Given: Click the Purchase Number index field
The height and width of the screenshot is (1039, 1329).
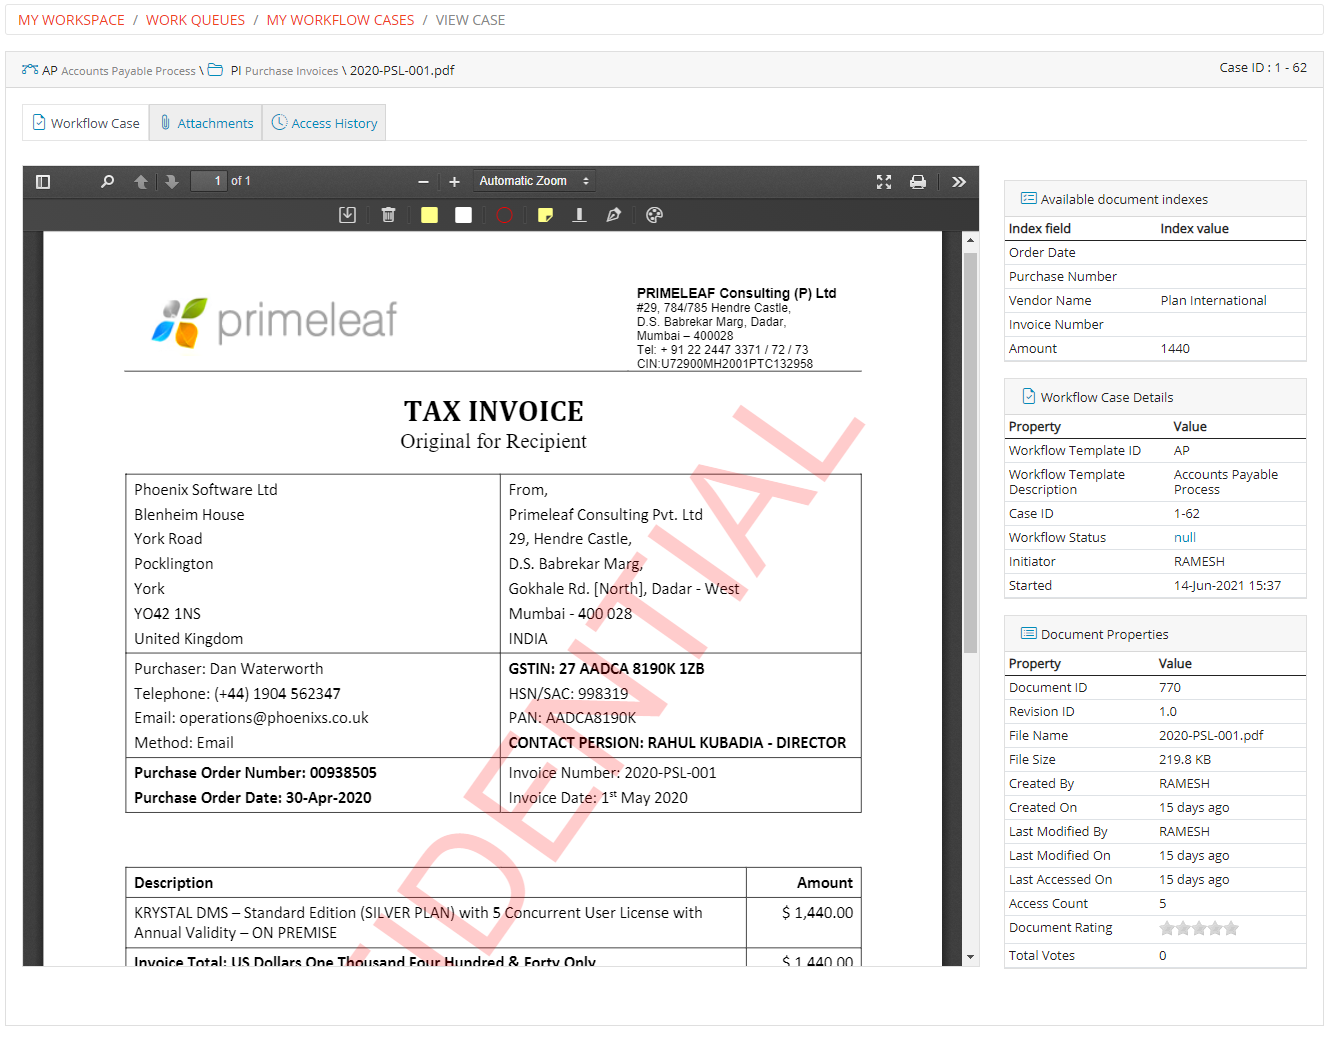Looking at the screenshot, I should coord(1155,277).
